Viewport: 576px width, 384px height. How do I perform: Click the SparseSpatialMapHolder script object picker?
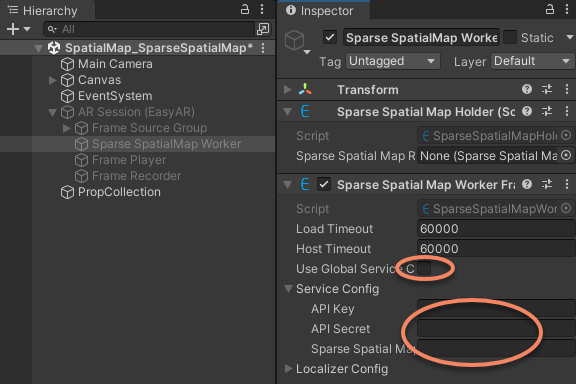pos(566,135)
